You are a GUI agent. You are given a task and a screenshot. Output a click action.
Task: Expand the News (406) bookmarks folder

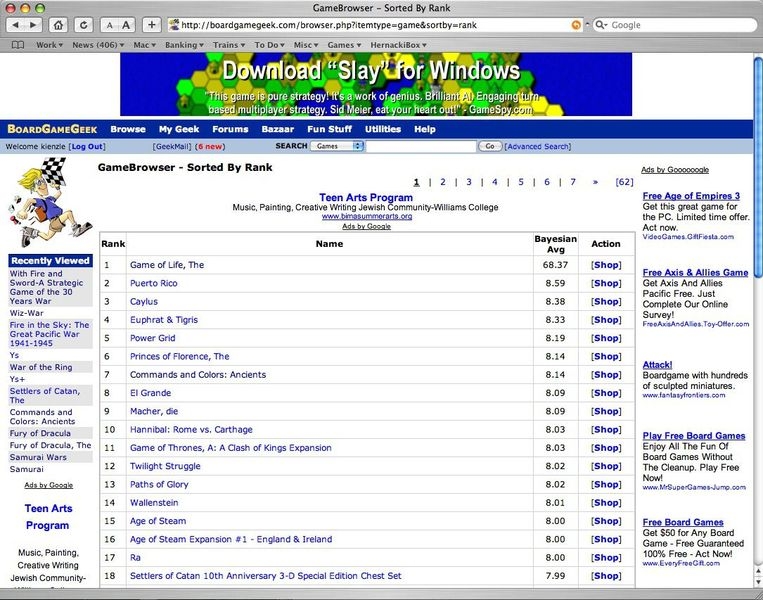[98, 45]
